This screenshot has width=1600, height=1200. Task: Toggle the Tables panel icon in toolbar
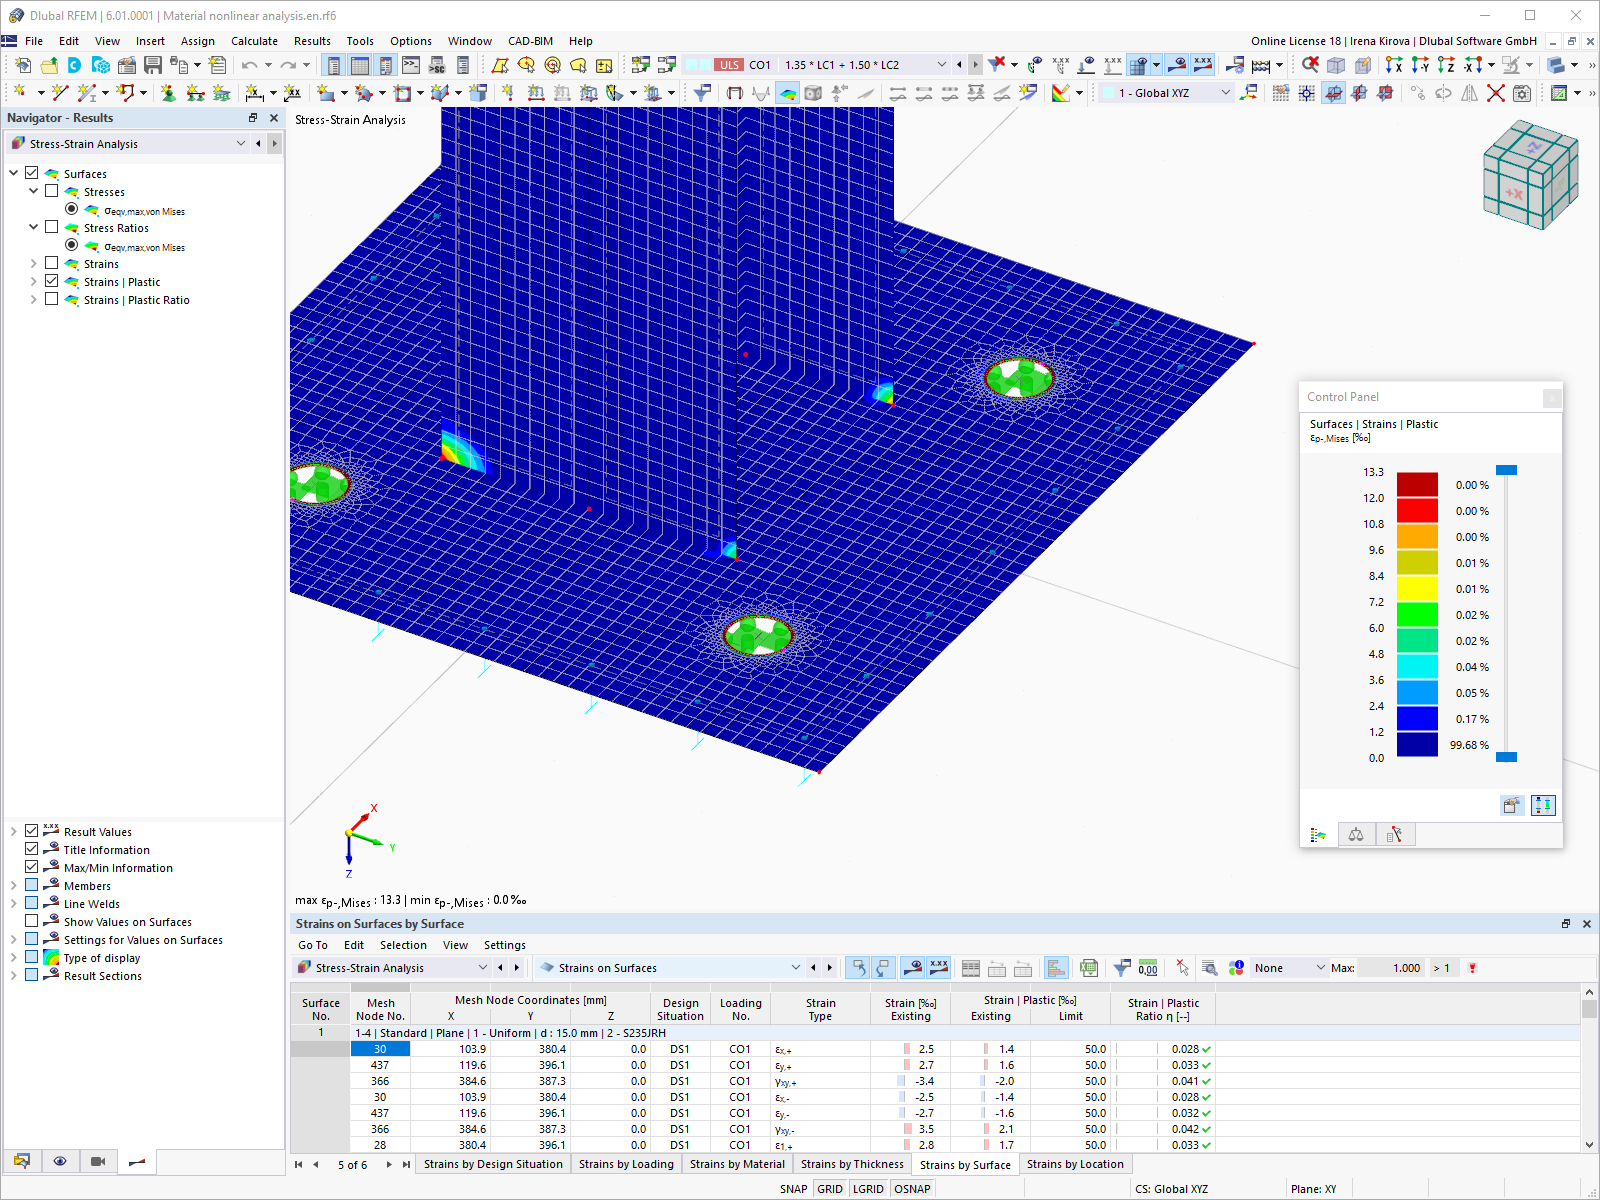point(360,65)
